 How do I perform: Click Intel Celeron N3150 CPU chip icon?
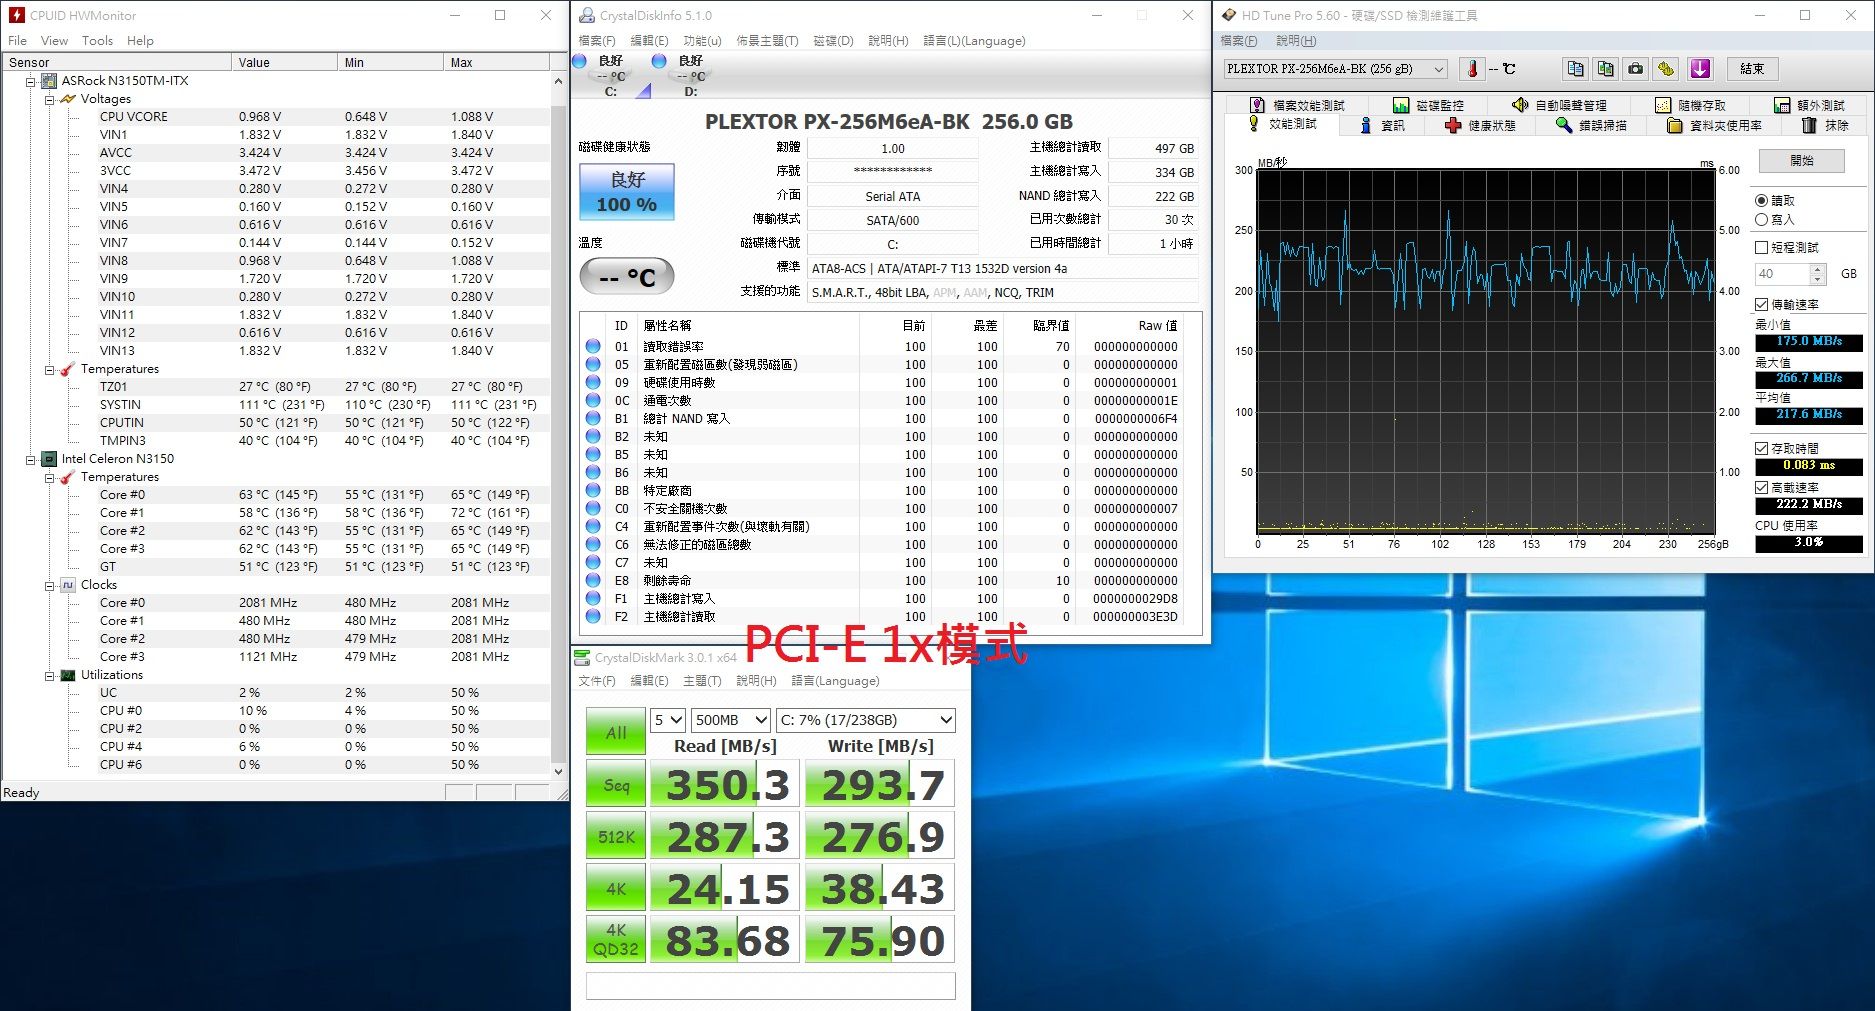click(x=49, y=459)
